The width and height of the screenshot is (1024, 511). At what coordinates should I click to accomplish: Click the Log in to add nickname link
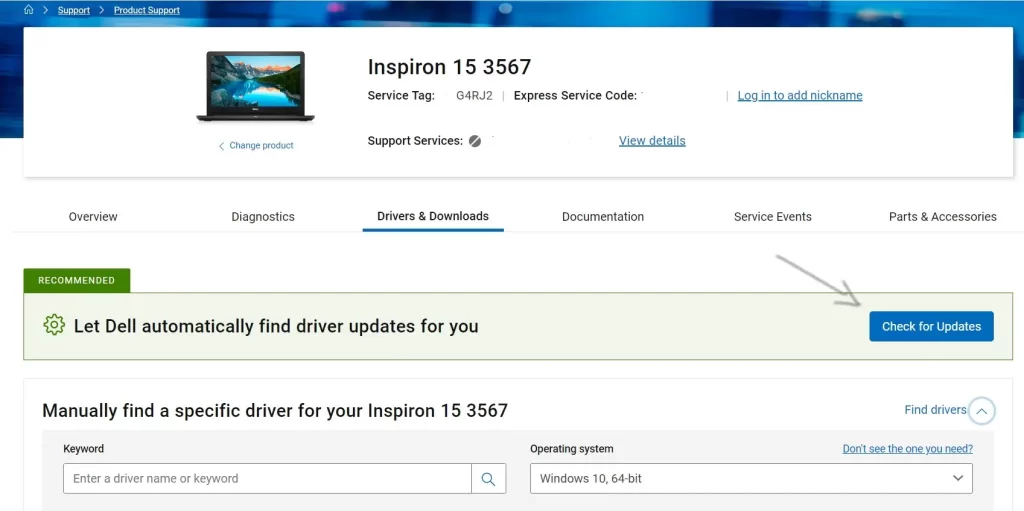click(x=800, y=96)
